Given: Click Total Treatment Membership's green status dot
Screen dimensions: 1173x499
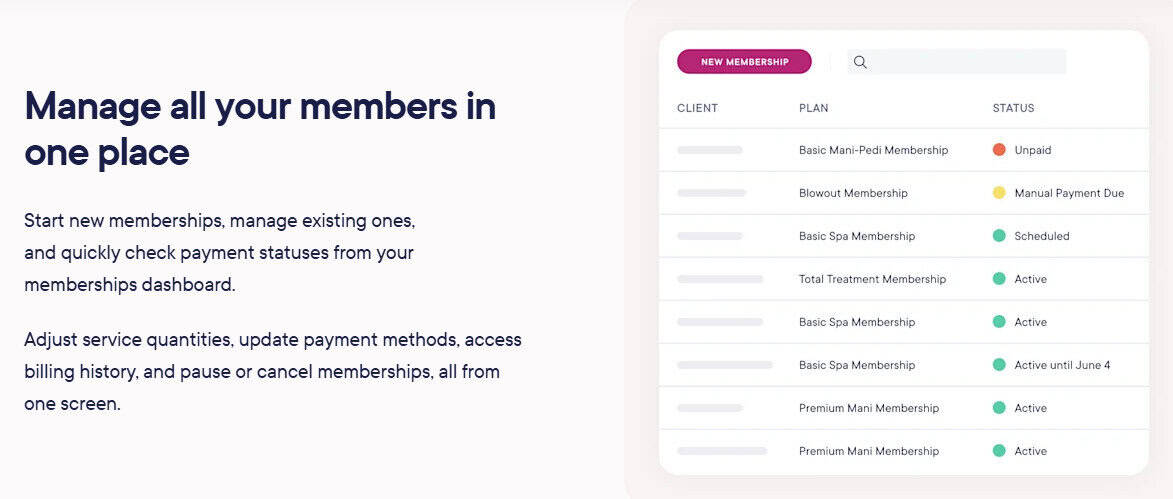Looking at the screenshot, I should coord(999,279).
